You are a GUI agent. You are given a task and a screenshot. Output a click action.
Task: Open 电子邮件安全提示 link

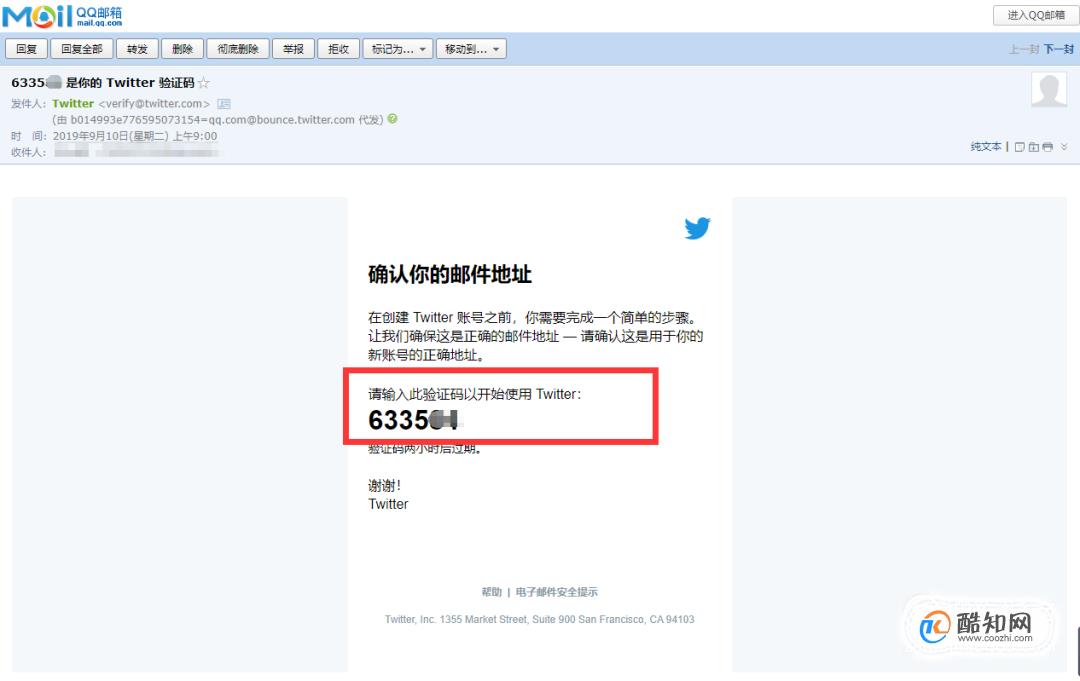point(556,592)
